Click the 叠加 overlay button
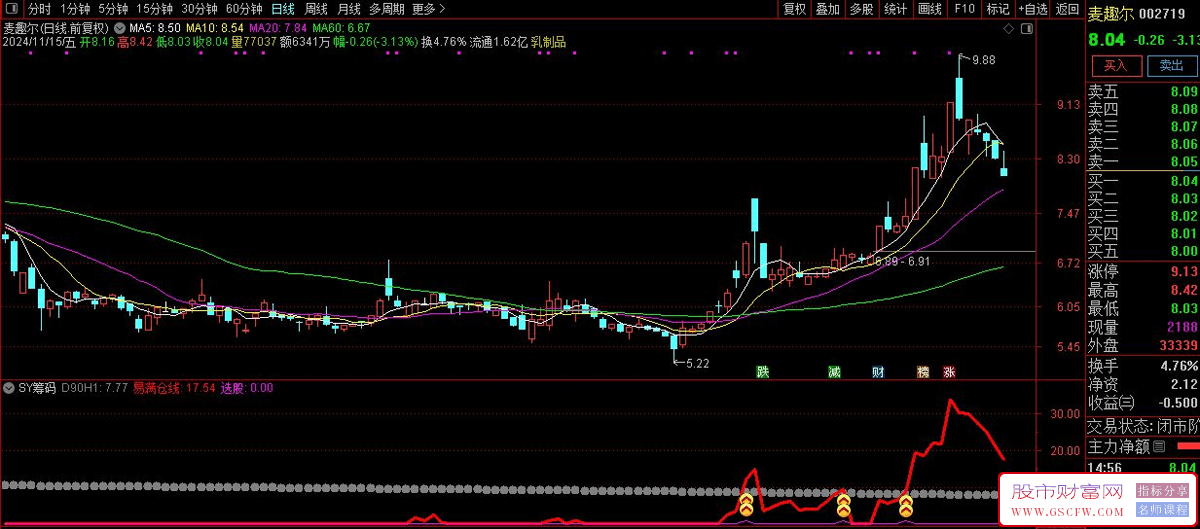Image resolution: width=1200 pixels, height=529 pixels. pos(828,9)
